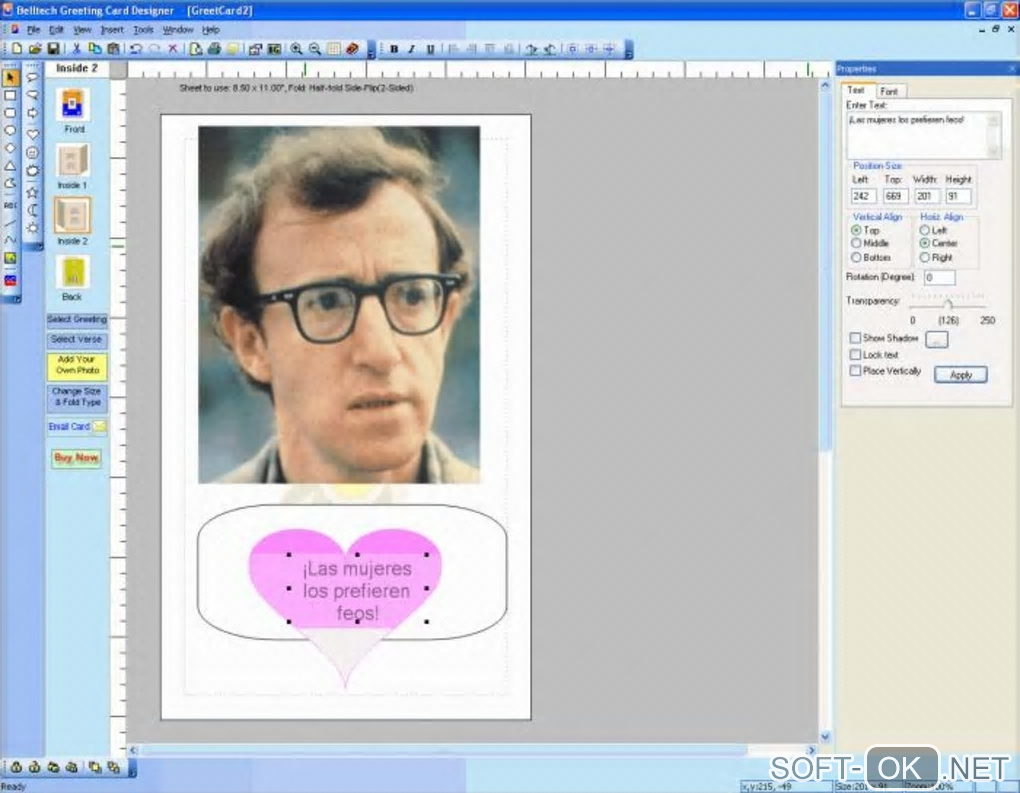The height and width of the screenshot is (793, 1020).
Task: Expand the formatting toolbar overflow arrow
Action: pos(628,49)
